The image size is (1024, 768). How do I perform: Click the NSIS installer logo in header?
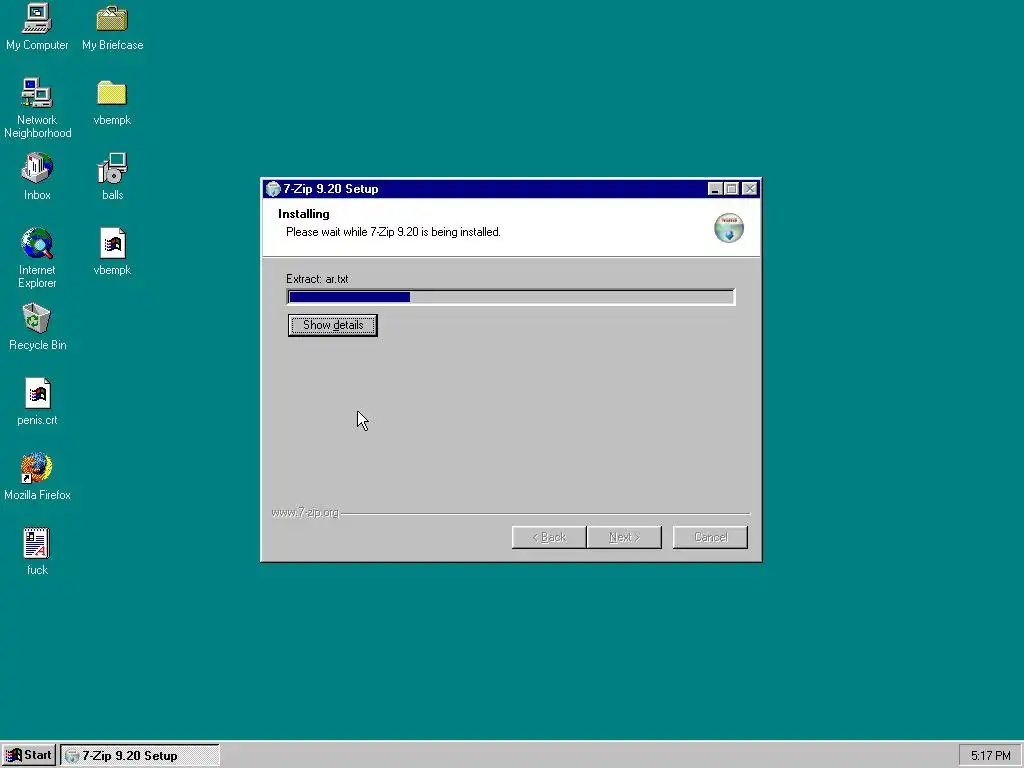coord(729,228)
